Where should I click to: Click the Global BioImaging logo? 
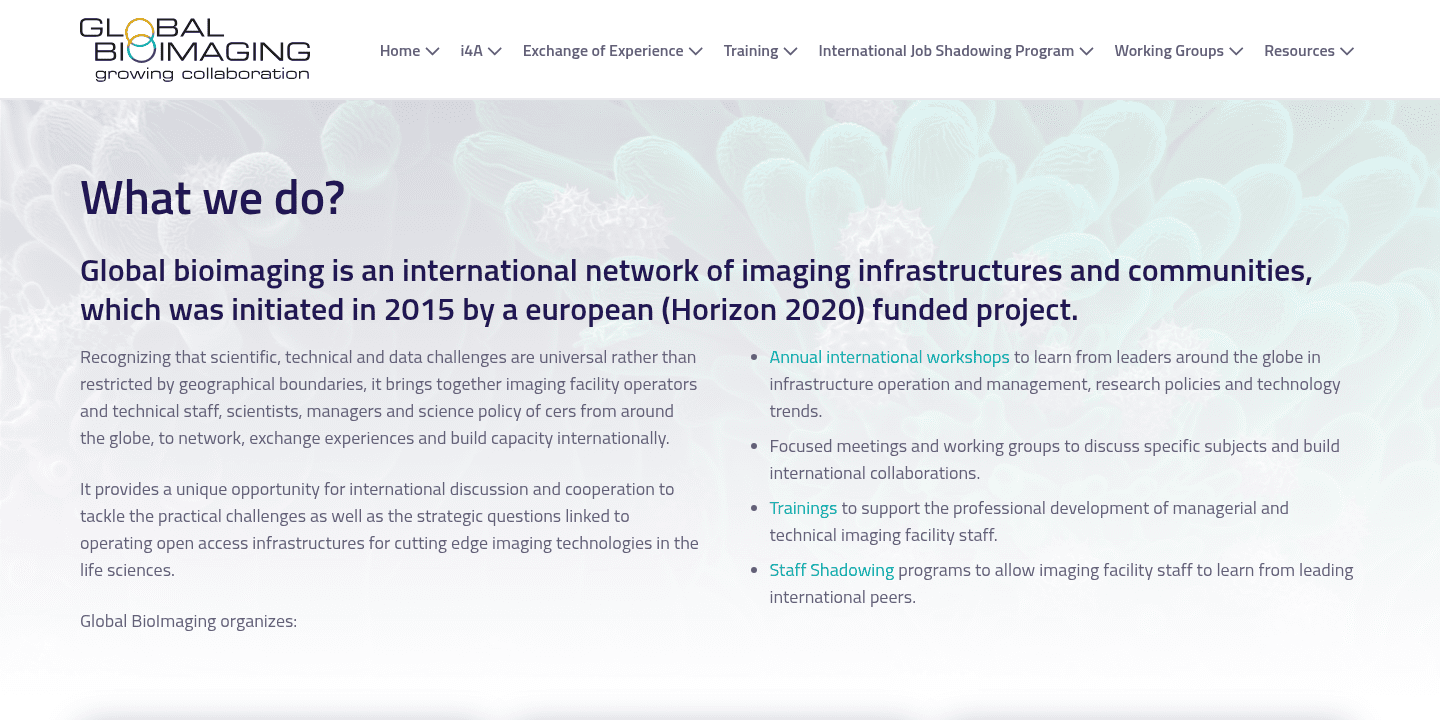195,48
